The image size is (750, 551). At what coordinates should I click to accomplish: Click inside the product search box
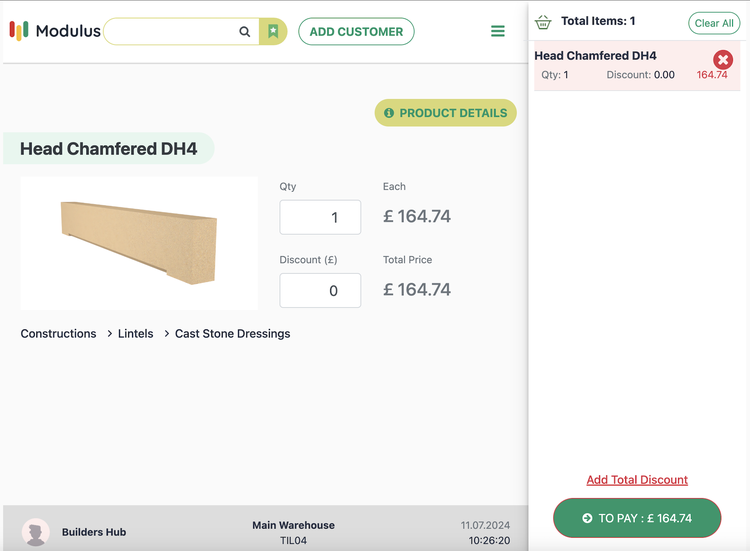(172, 32)
